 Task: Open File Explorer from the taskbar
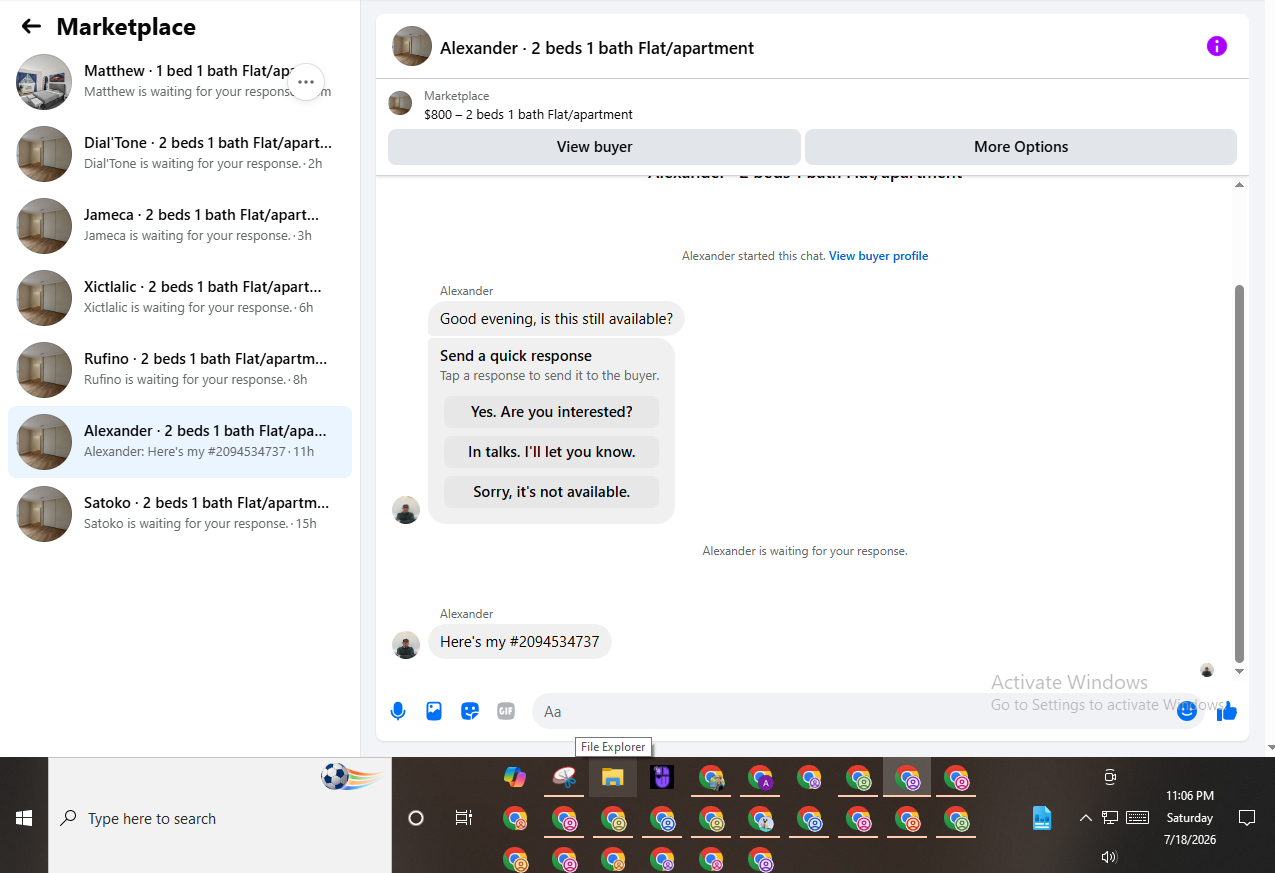(613, 777)
